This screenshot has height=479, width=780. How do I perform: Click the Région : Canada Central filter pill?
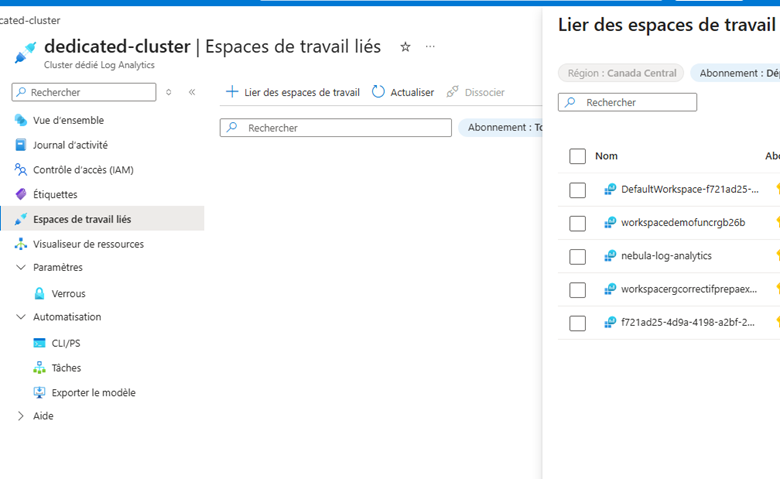(621, 73)
